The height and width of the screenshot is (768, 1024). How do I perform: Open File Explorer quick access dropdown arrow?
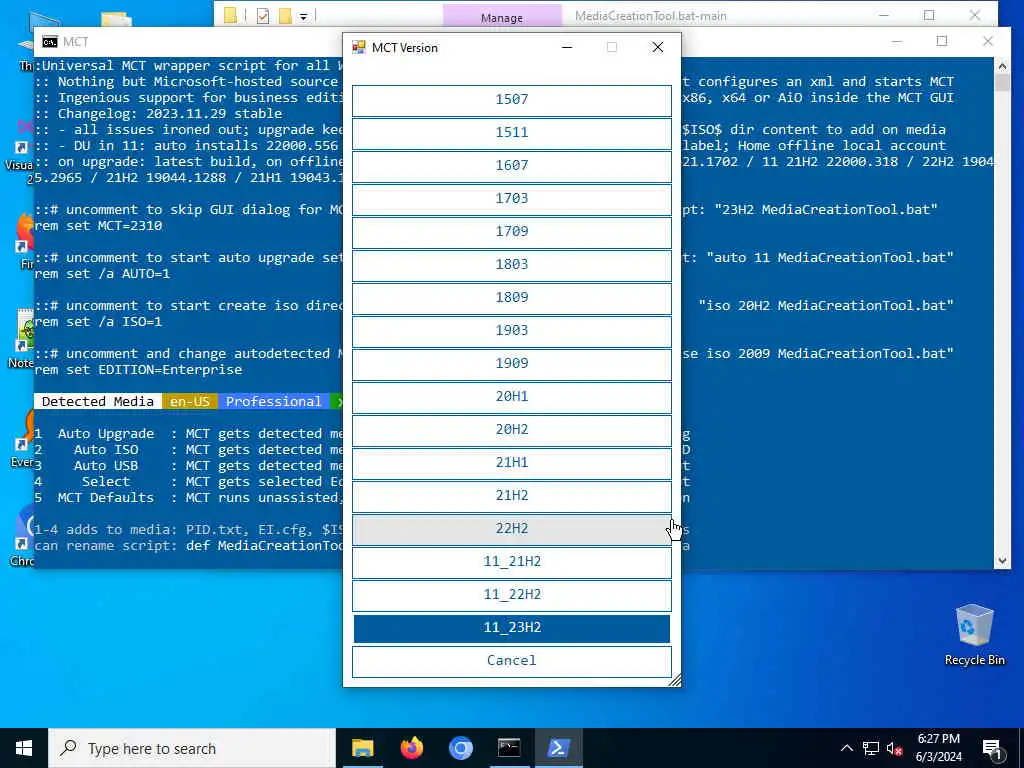[304, 16]
